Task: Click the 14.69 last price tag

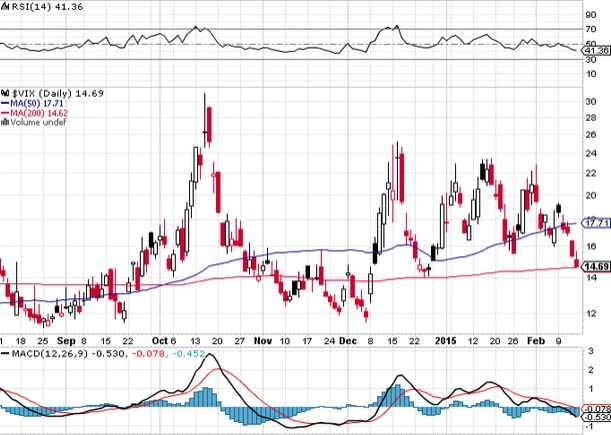Action: pyautogui.click(x=596, y=267)
